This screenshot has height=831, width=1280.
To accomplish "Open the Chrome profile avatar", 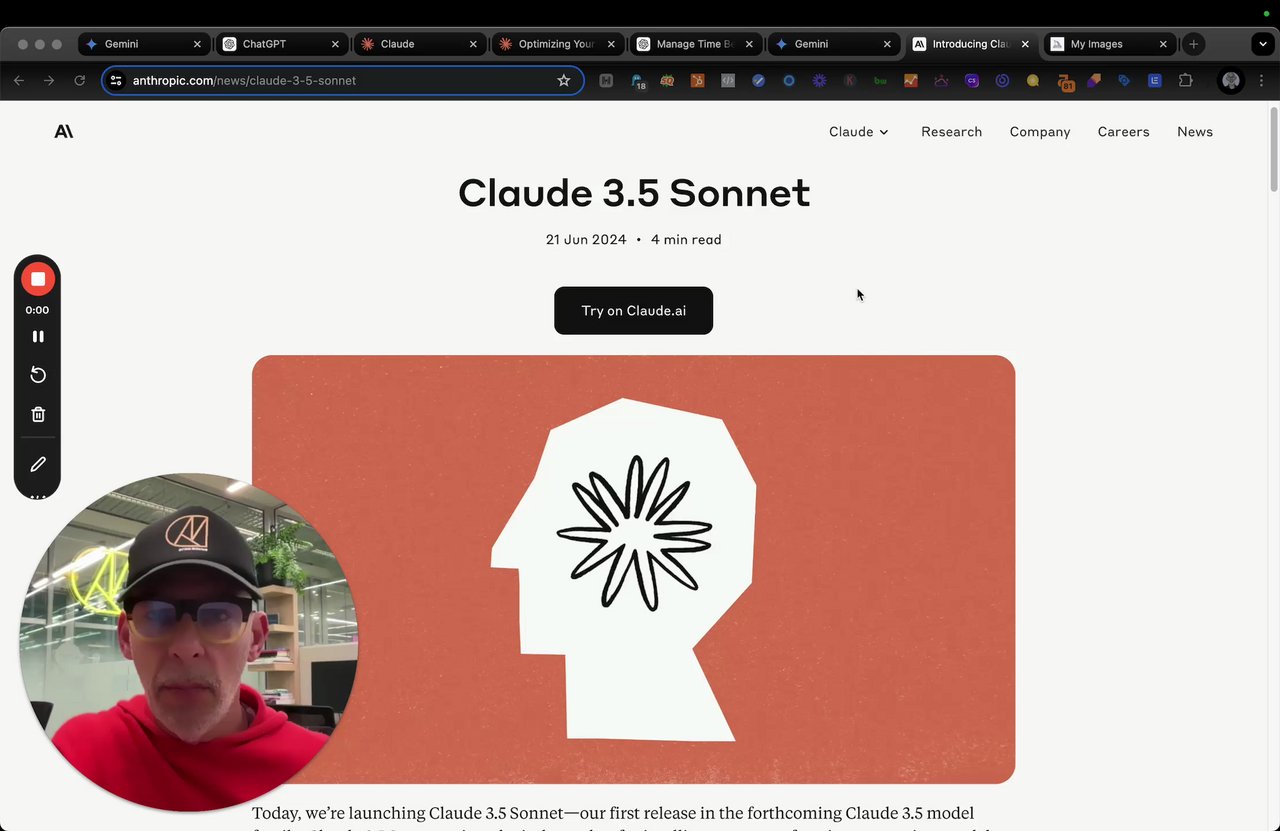I will 1231,80.
